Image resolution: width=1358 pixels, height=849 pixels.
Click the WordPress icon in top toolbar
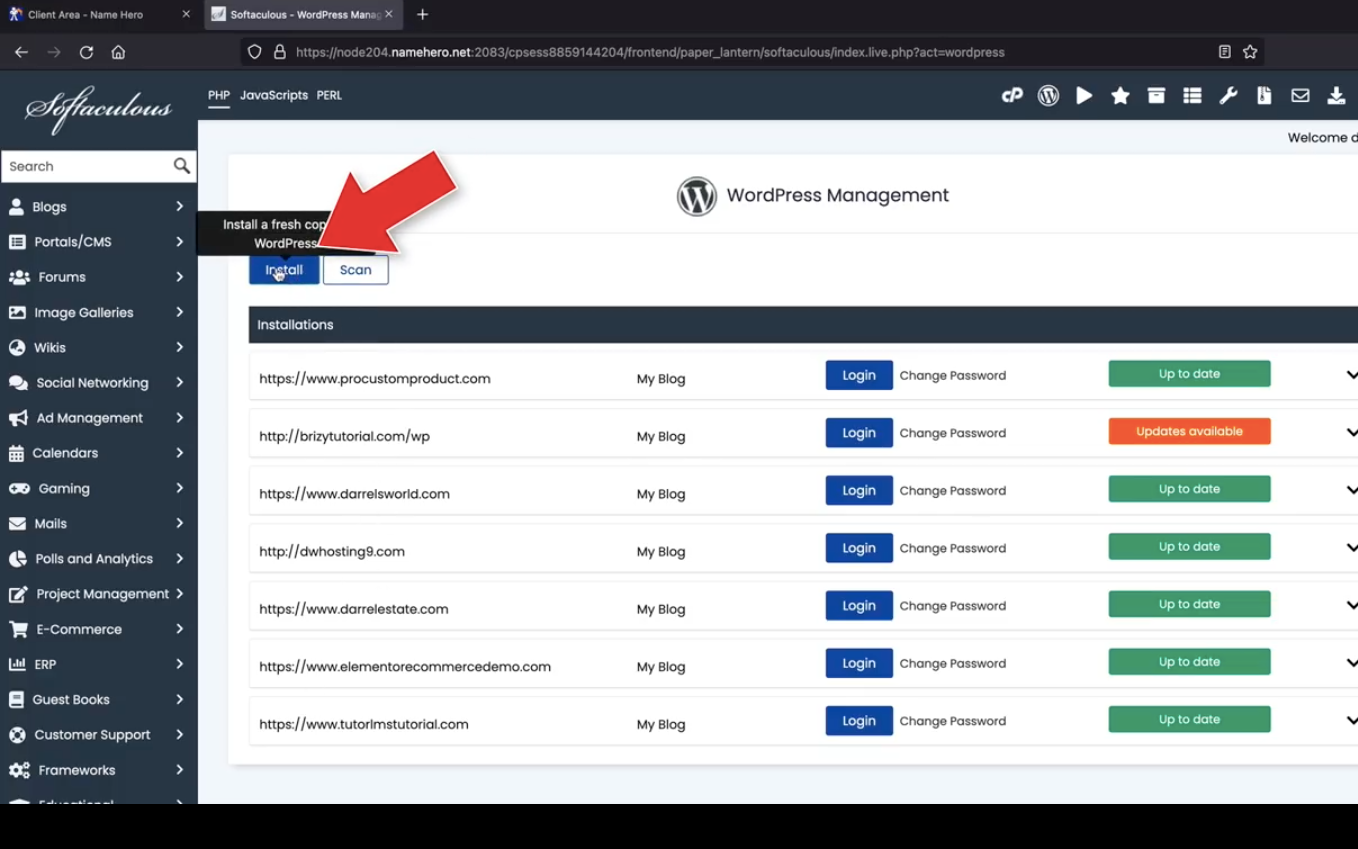[x=1048, y=95]
